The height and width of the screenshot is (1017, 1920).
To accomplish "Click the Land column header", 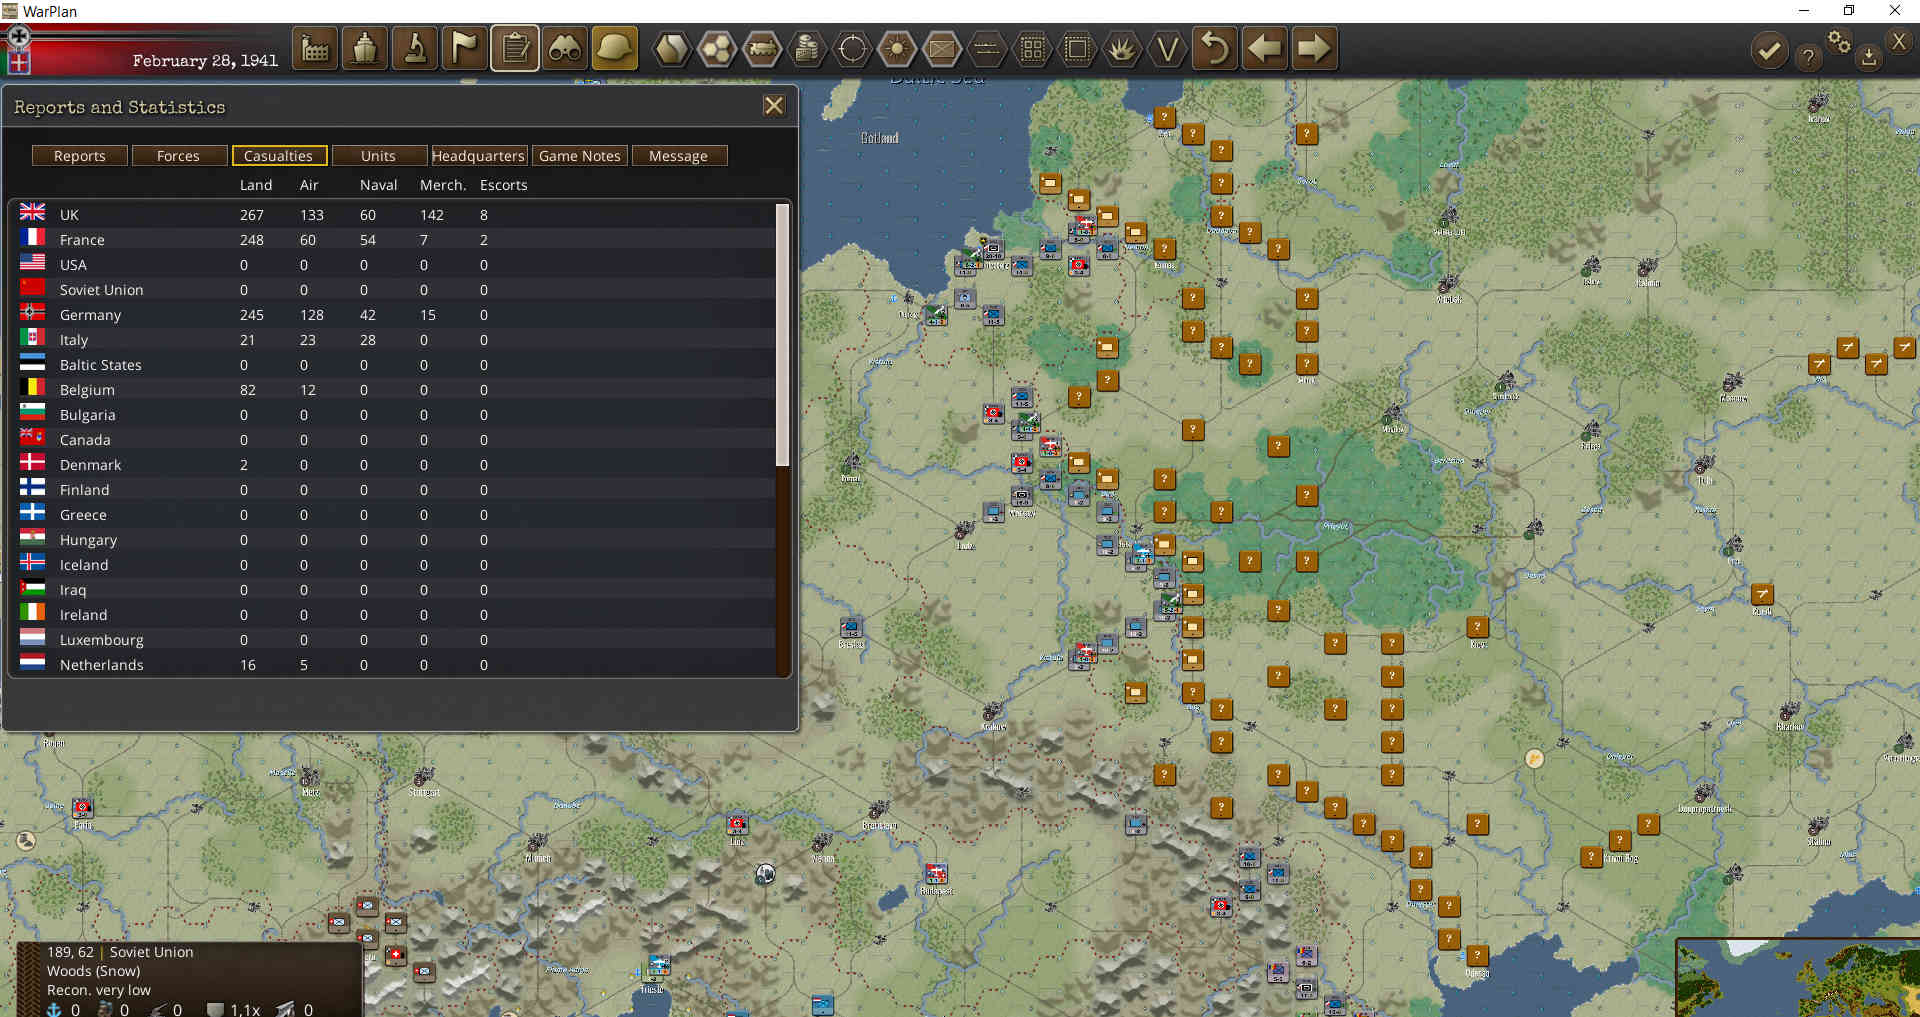I will click(256, 185).
